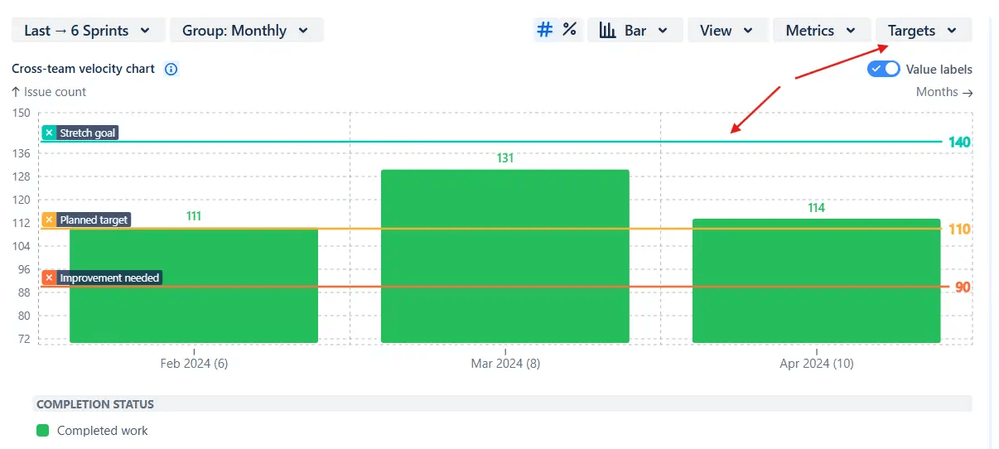Click the Cross-team velocity chart title

coord(83,69)
